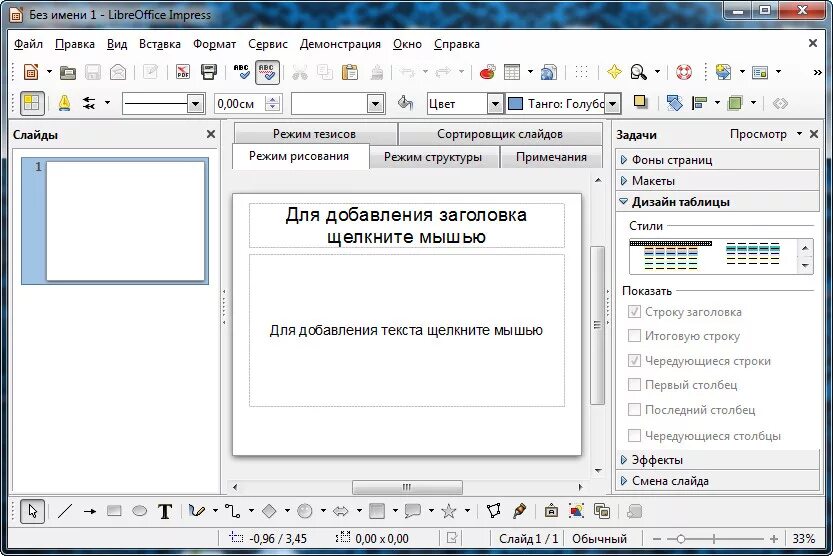Collapse 'Дизайн таблицы' section
Screen dimensions: 833x556
pos(717,202)
